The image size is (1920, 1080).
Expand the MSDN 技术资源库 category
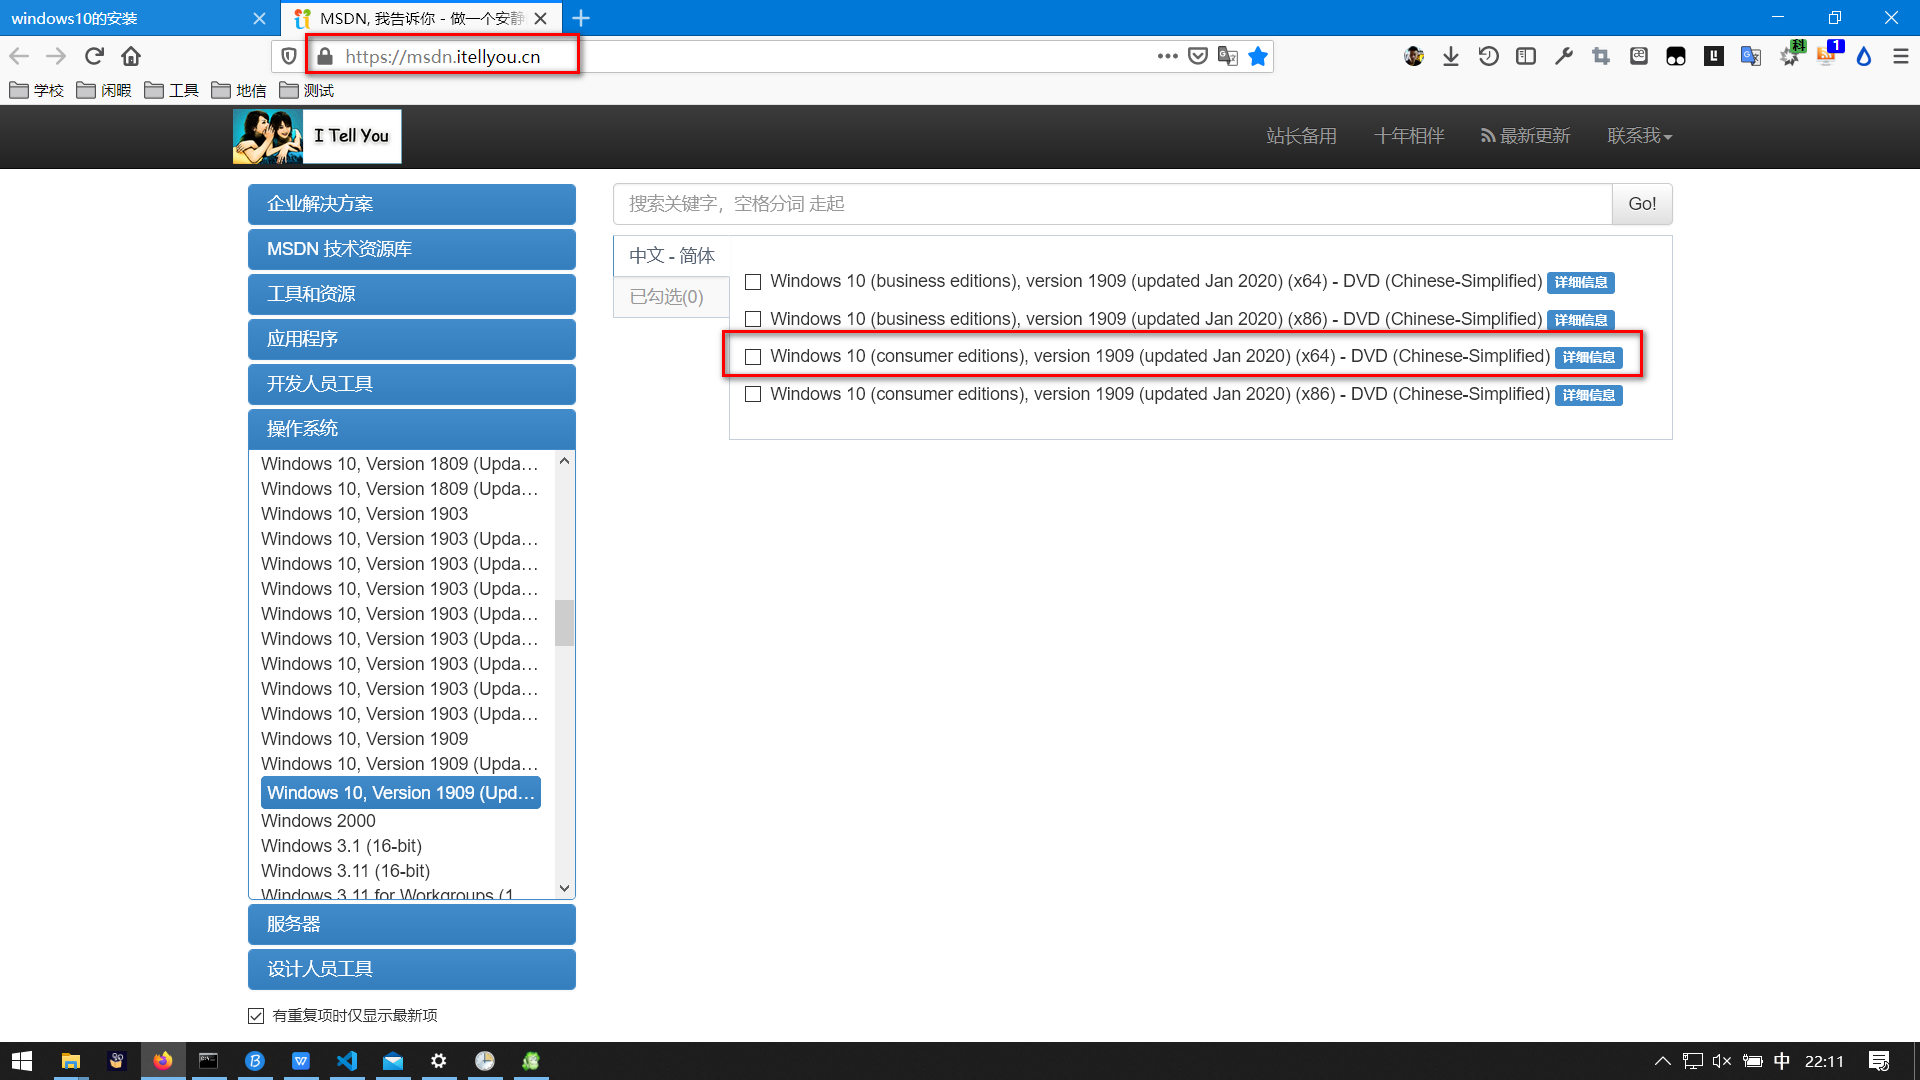[x=412, y=249]
